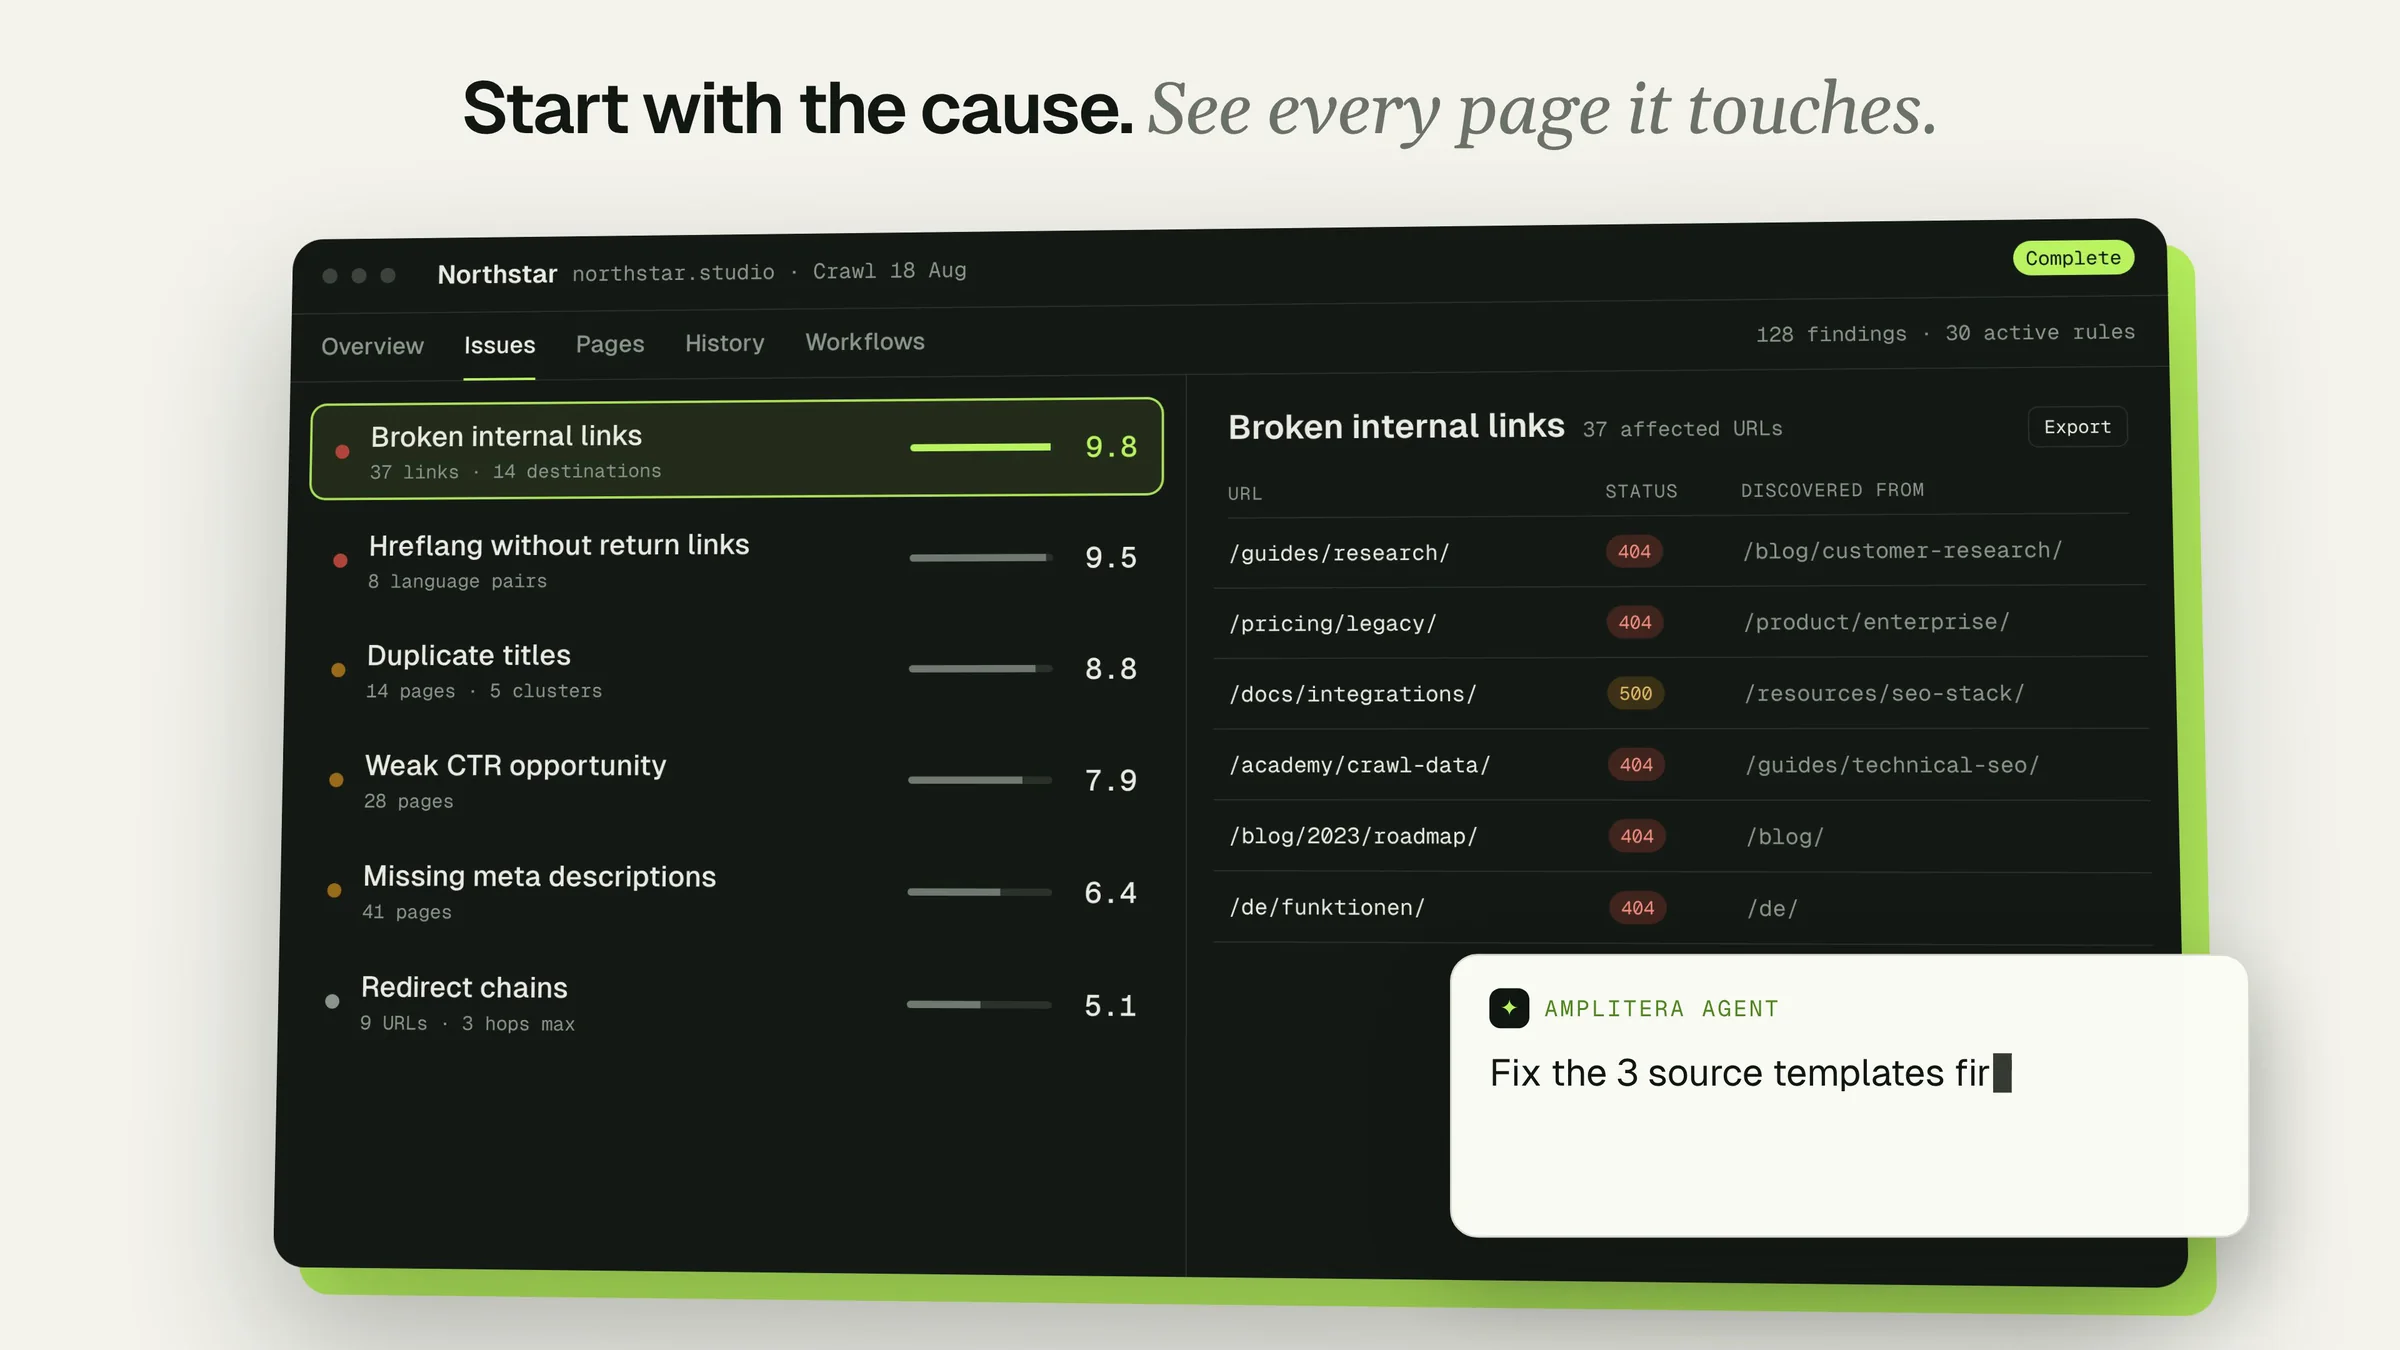Image resolution: width=2400 pixels, height=1350 pixels.
Task: Open source page /blog/customer-research/
Action: (x=1902, y=551)
